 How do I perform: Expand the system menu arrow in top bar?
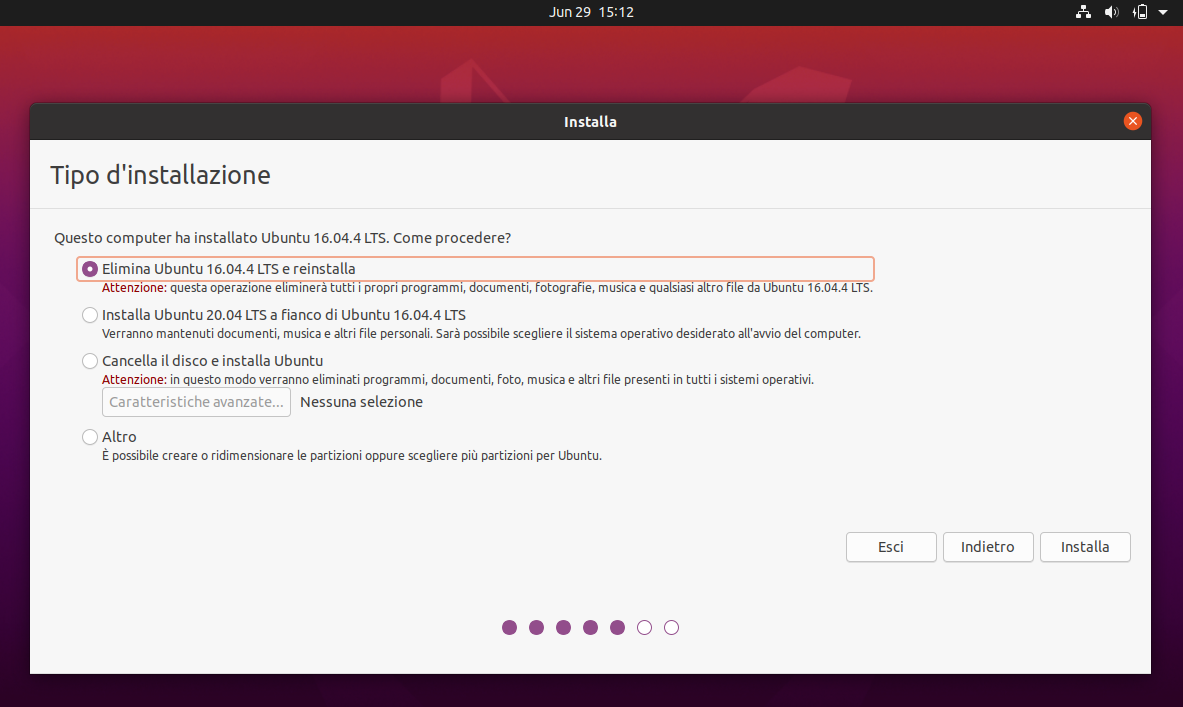pyautogui.click(x=1163, y=12)
